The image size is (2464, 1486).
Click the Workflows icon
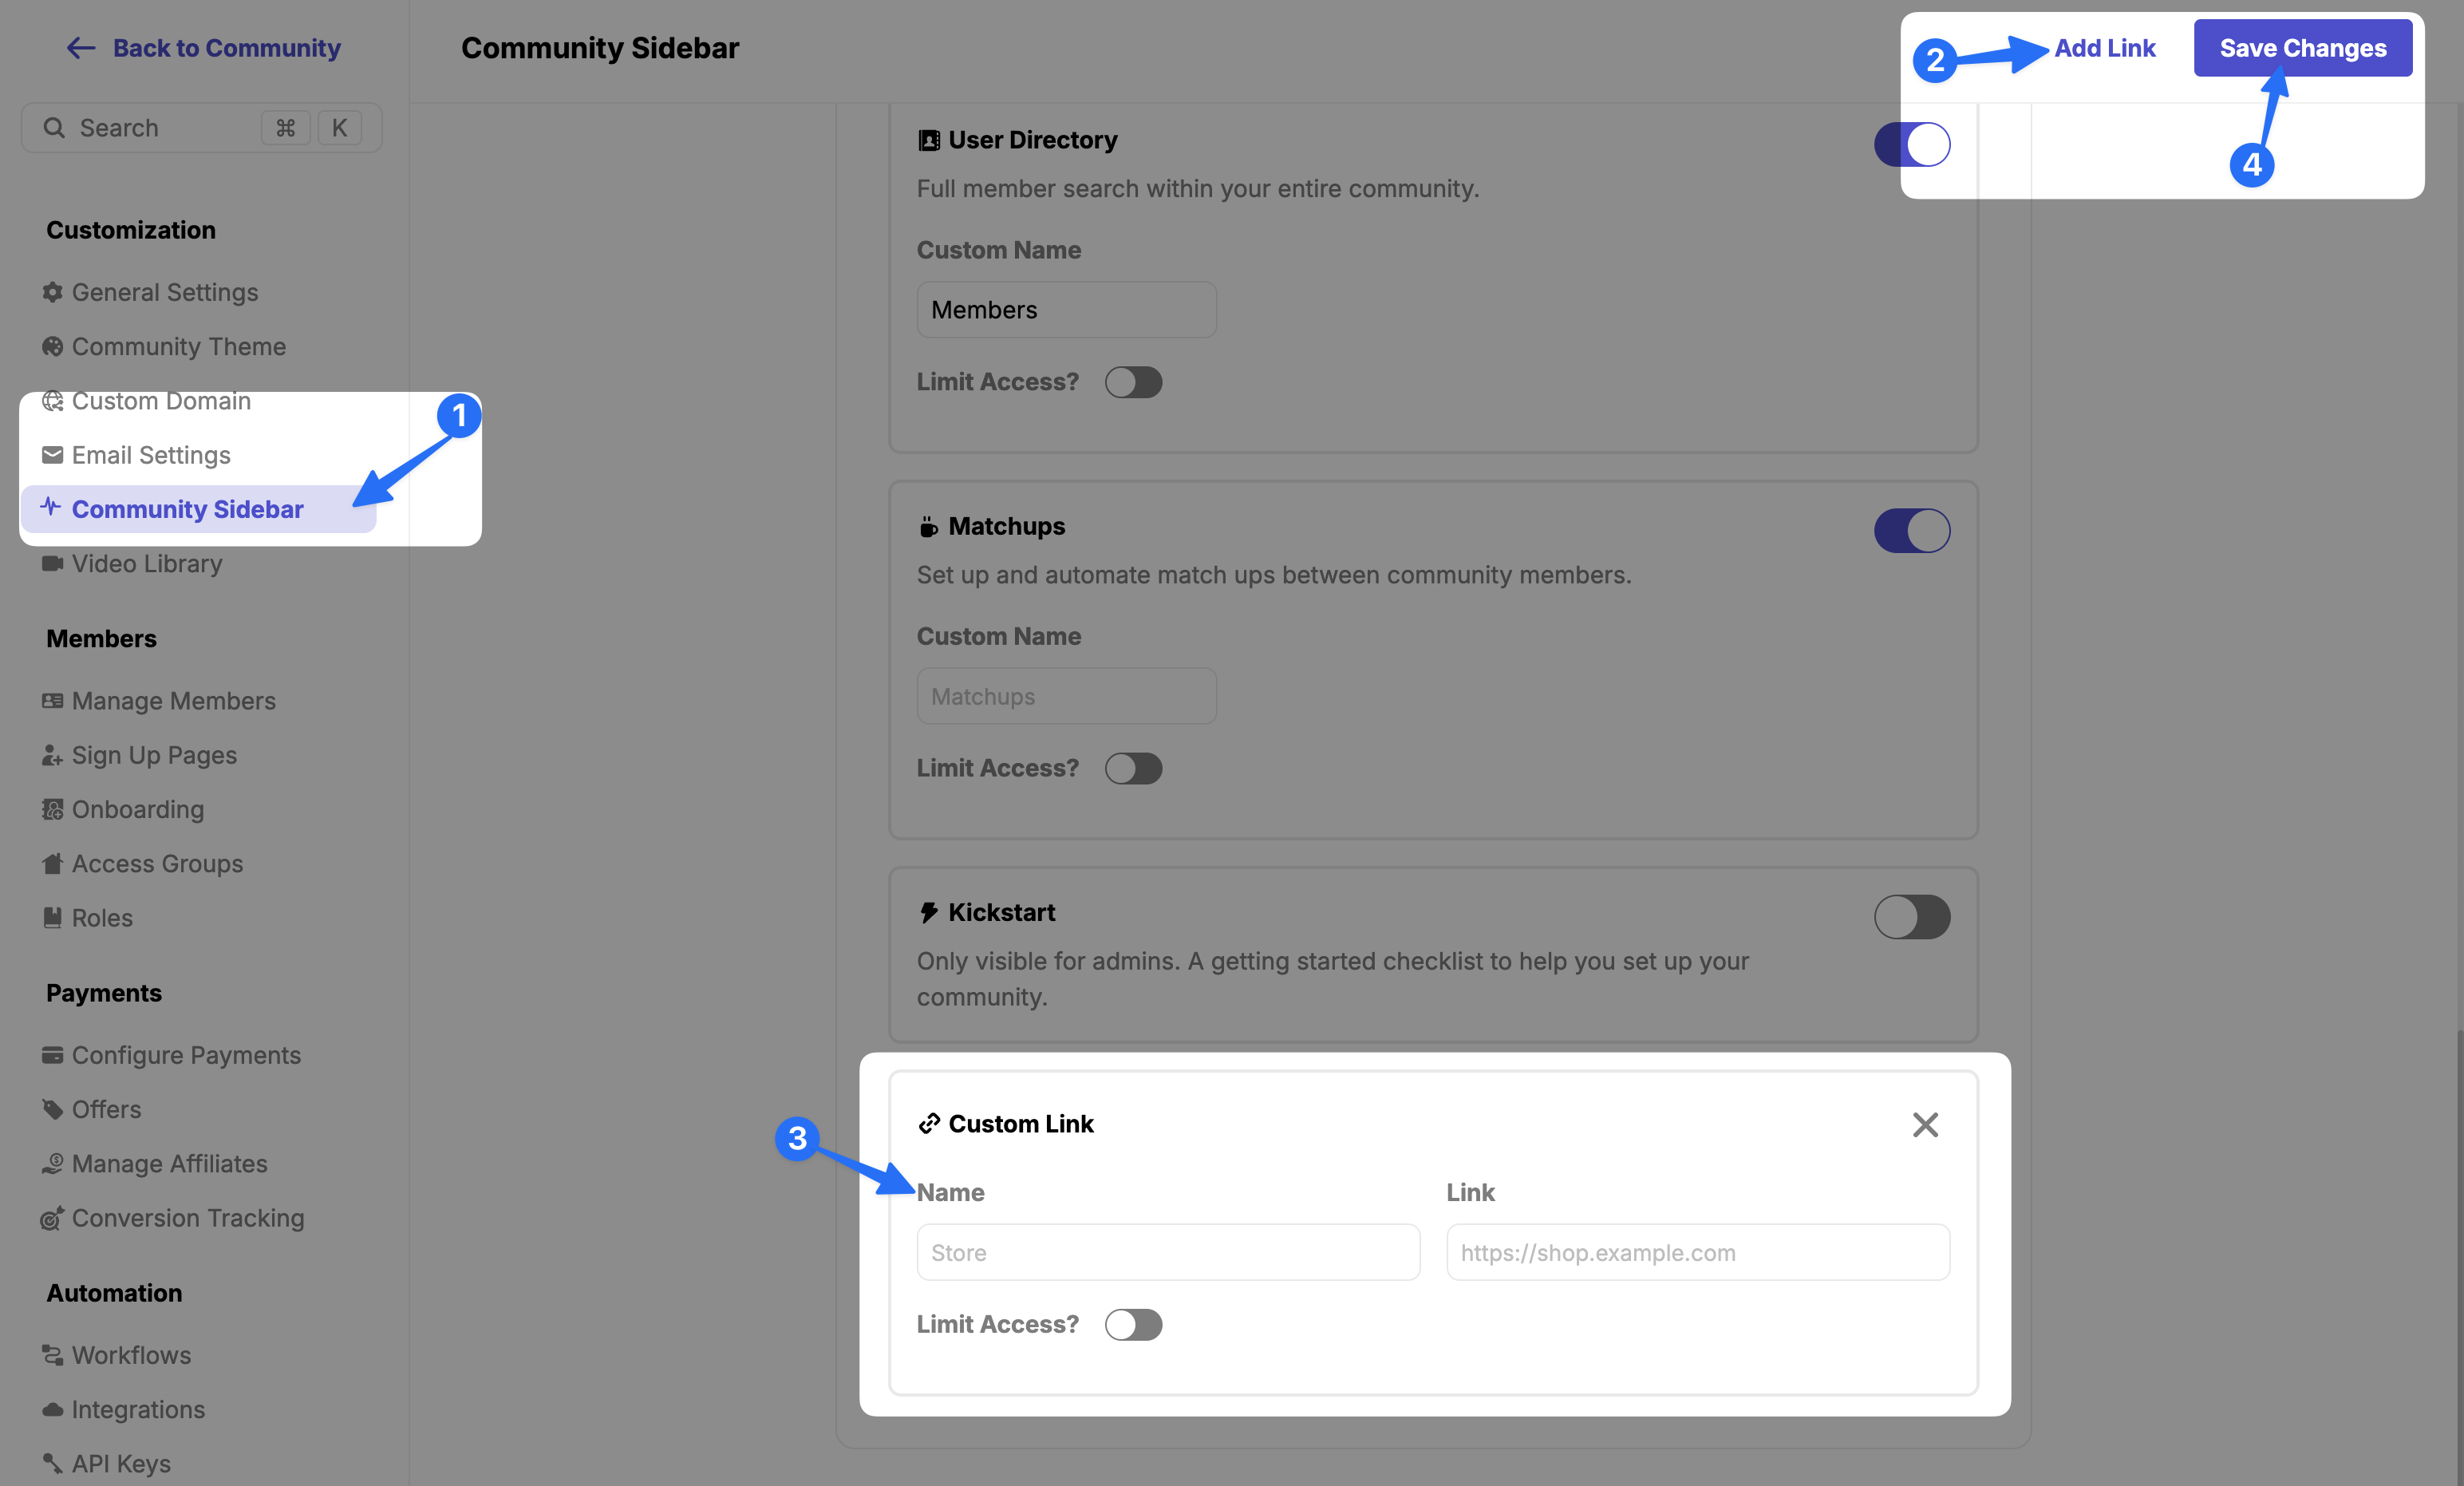point(52,1355)
